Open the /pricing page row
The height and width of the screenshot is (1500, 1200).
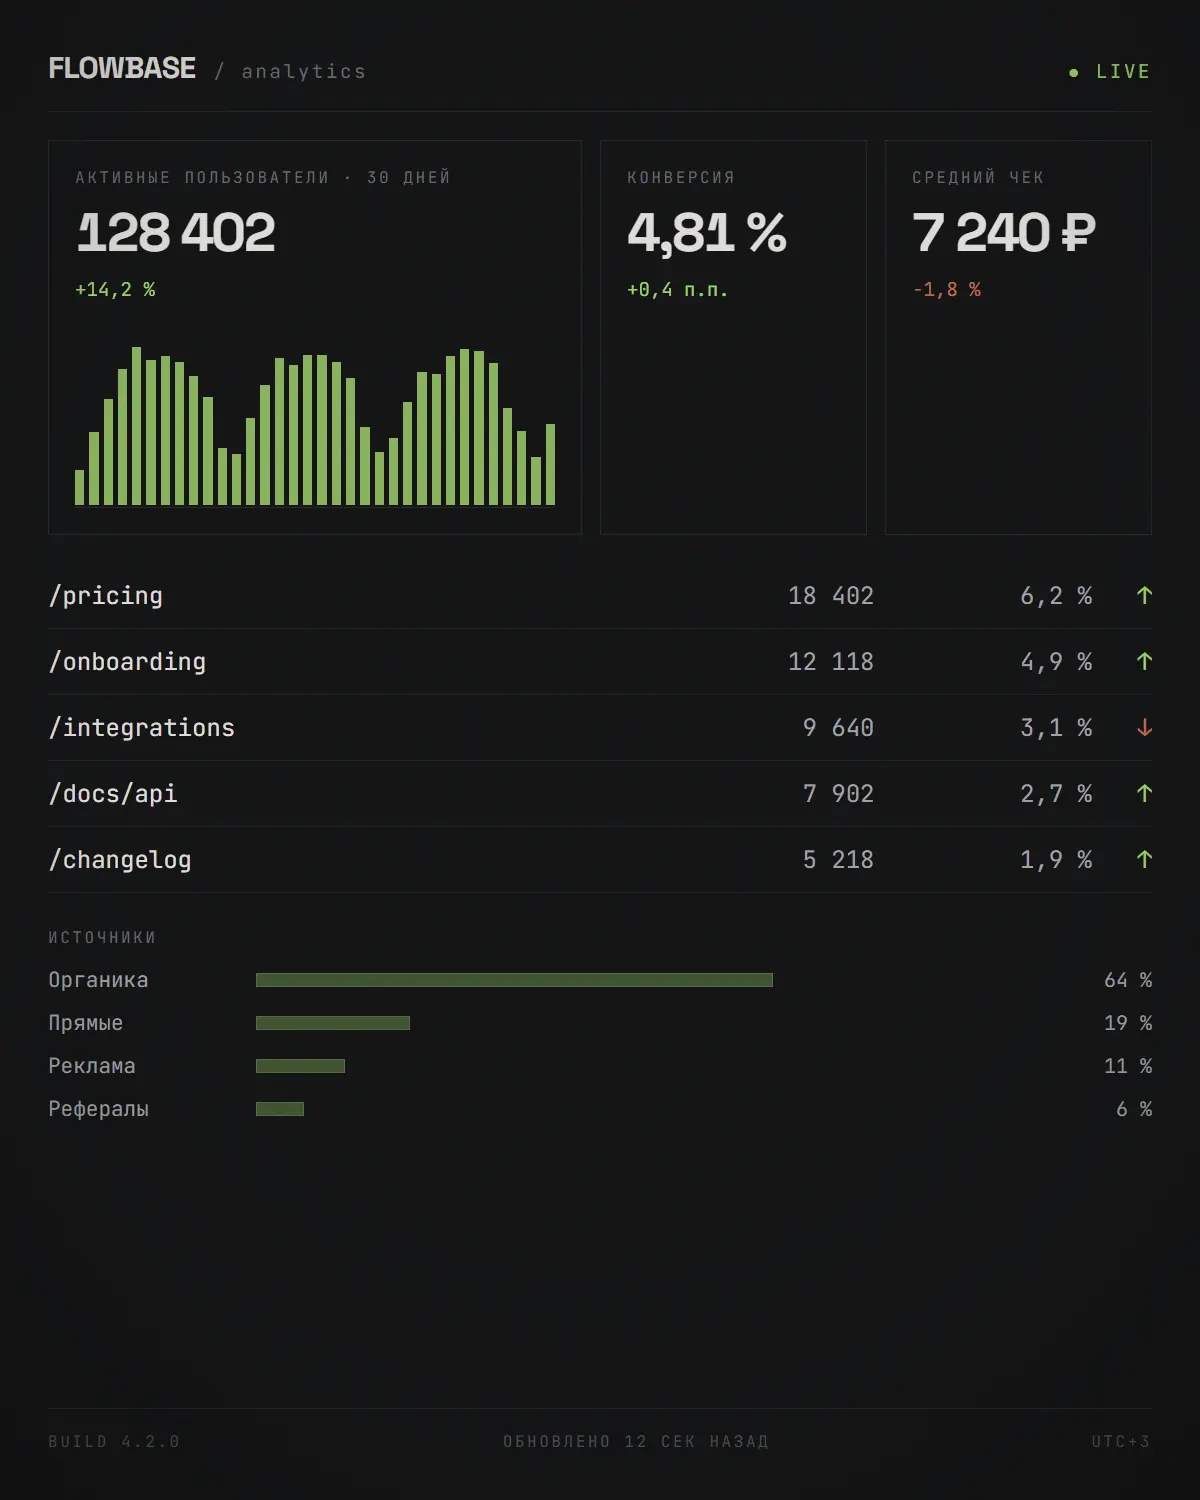click(600, 596)
